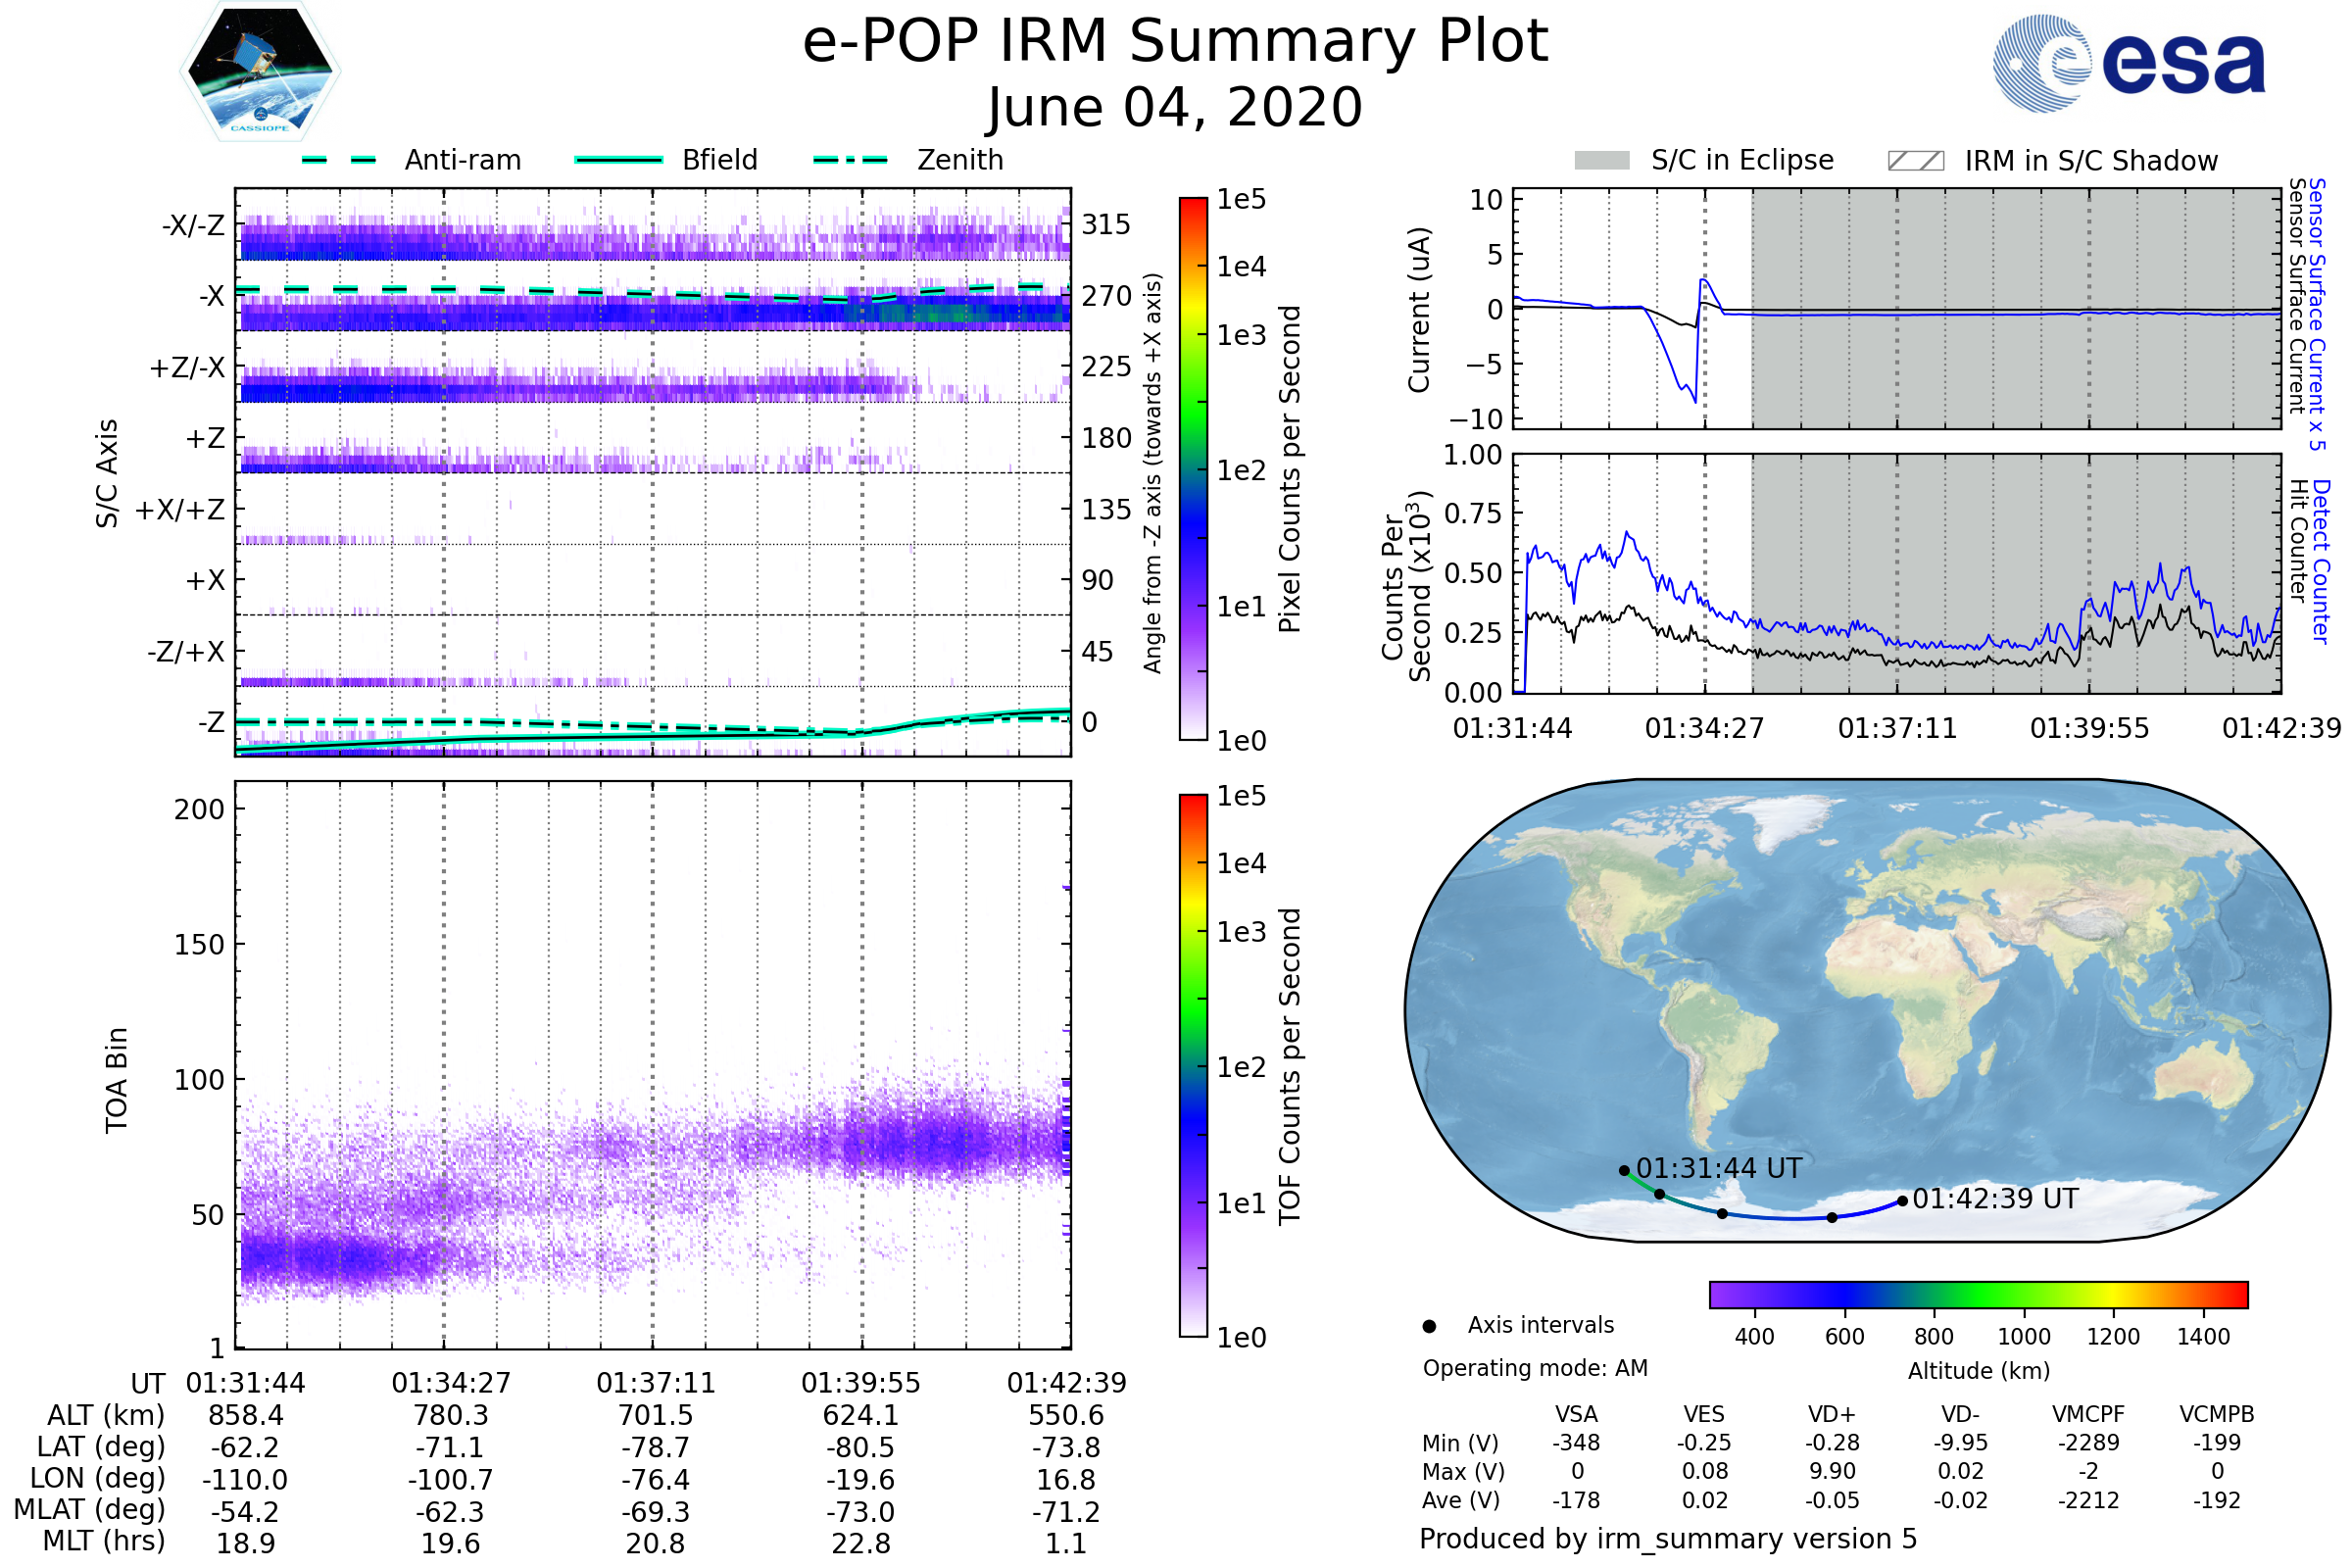Click the Sensor Surface Current x 5 label
Screen dimensions: 2352x1568
(2316, 314)
